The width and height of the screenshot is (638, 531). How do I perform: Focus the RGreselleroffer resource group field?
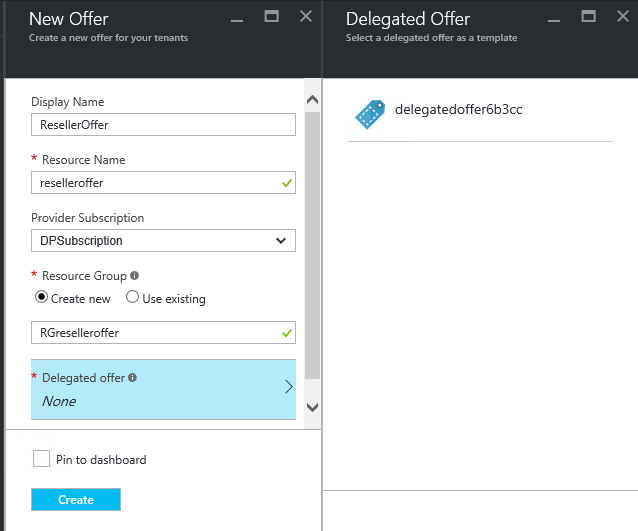(155, 332)
